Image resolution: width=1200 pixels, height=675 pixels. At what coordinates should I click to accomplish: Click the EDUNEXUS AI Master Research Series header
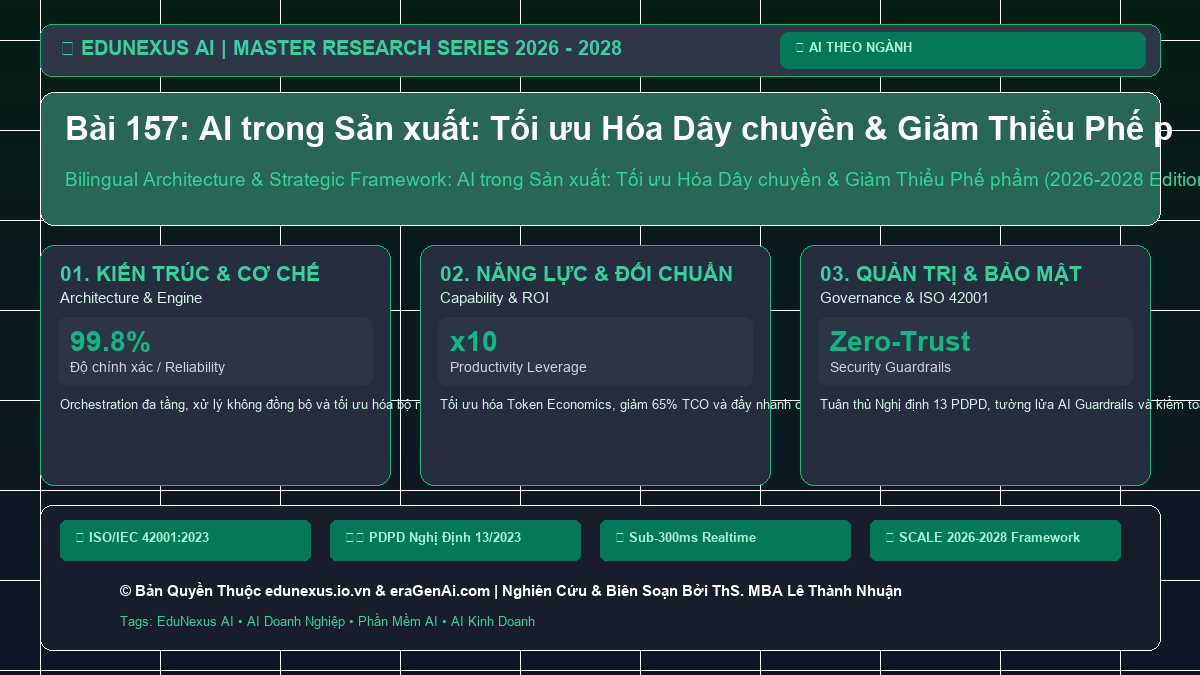coord(341,48)
